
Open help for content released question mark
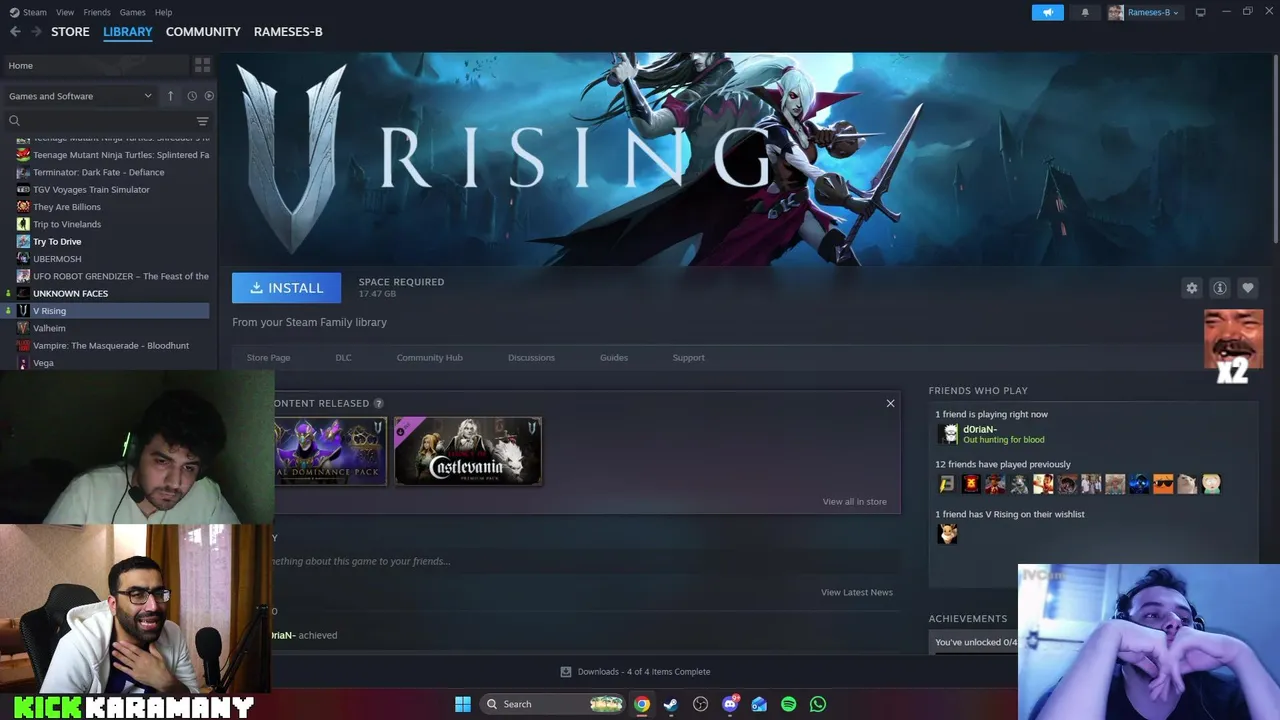coord(379,403)
